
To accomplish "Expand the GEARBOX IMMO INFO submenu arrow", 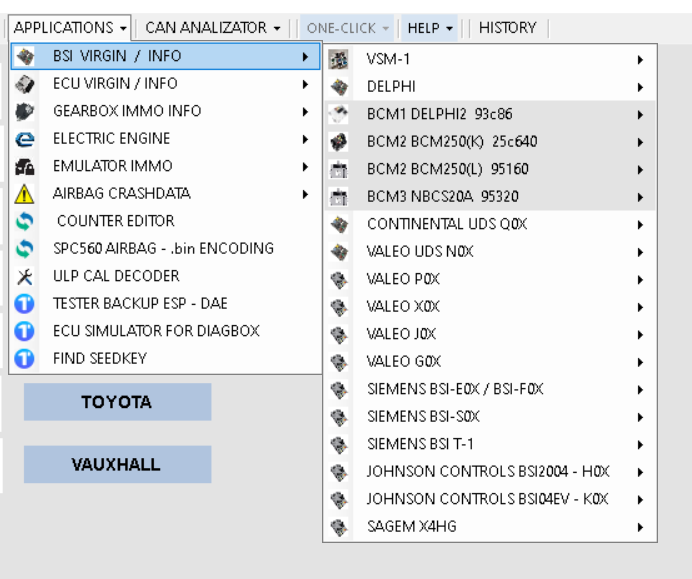I will 305,111.
